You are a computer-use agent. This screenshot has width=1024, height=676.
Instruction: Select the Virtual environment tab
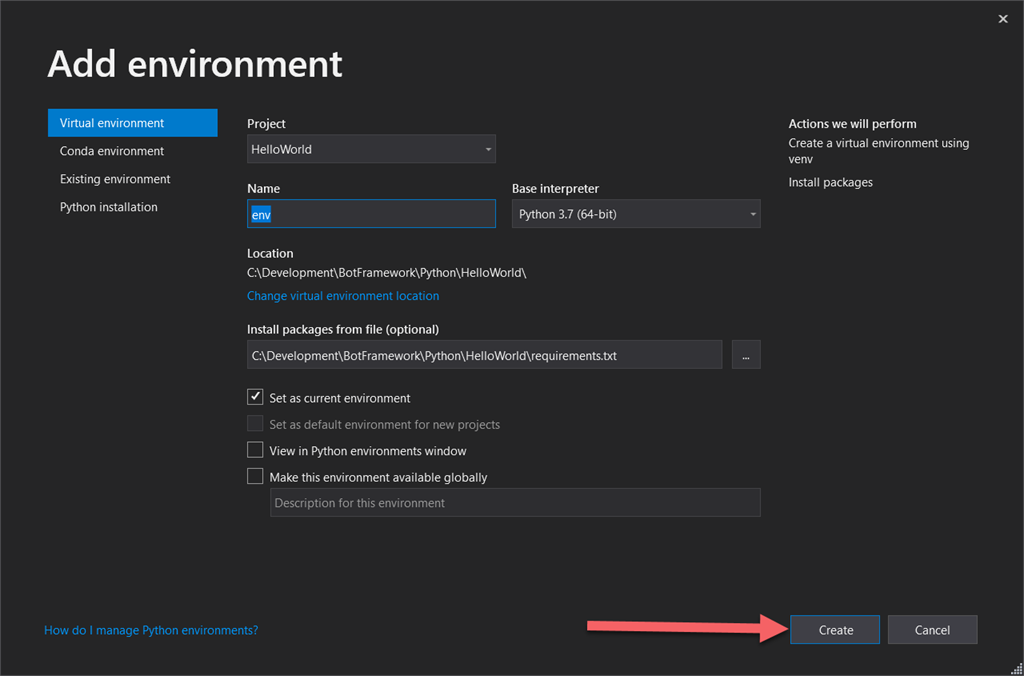[133, 123]
